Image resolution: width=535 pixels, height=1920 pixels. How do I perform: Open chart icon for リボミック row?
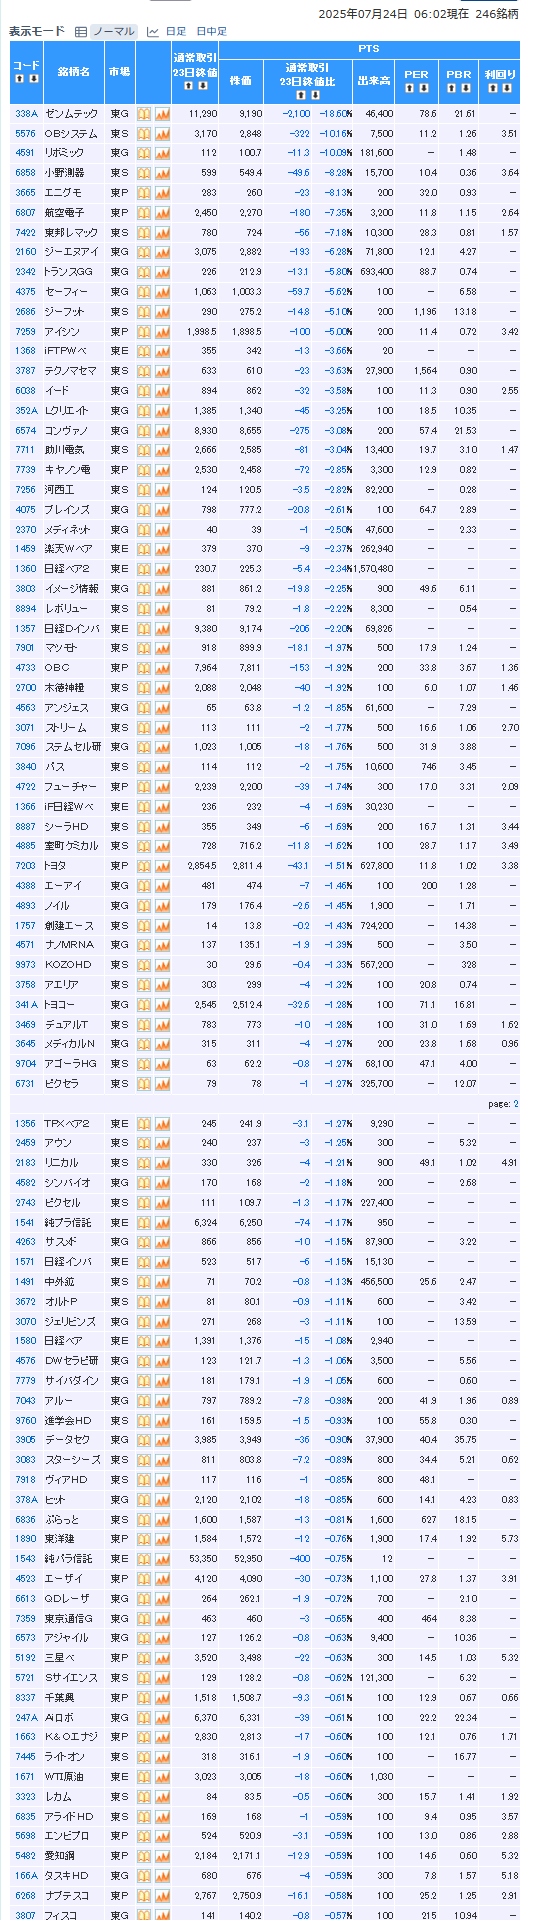click(162, 153)
